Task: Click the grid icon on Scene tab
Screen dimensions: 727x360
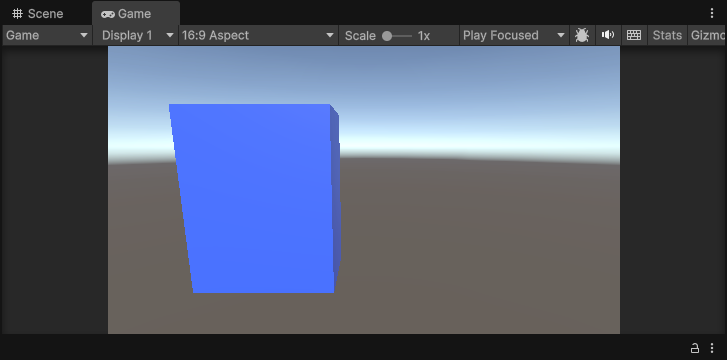Action: pyautogui.click(x=18, y=13)
